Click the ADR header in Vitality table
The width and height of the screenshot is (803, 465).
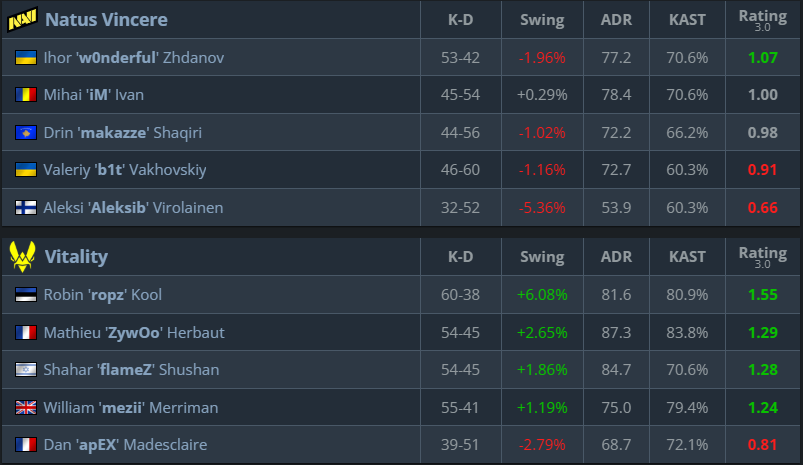point(616,257)
